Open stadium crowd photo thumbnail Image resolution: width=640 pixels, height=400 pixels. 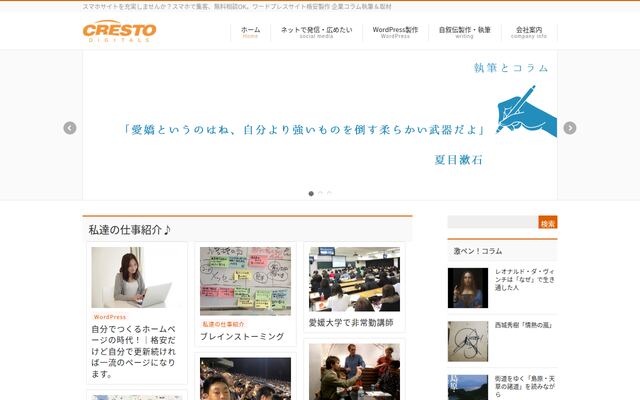245,379
